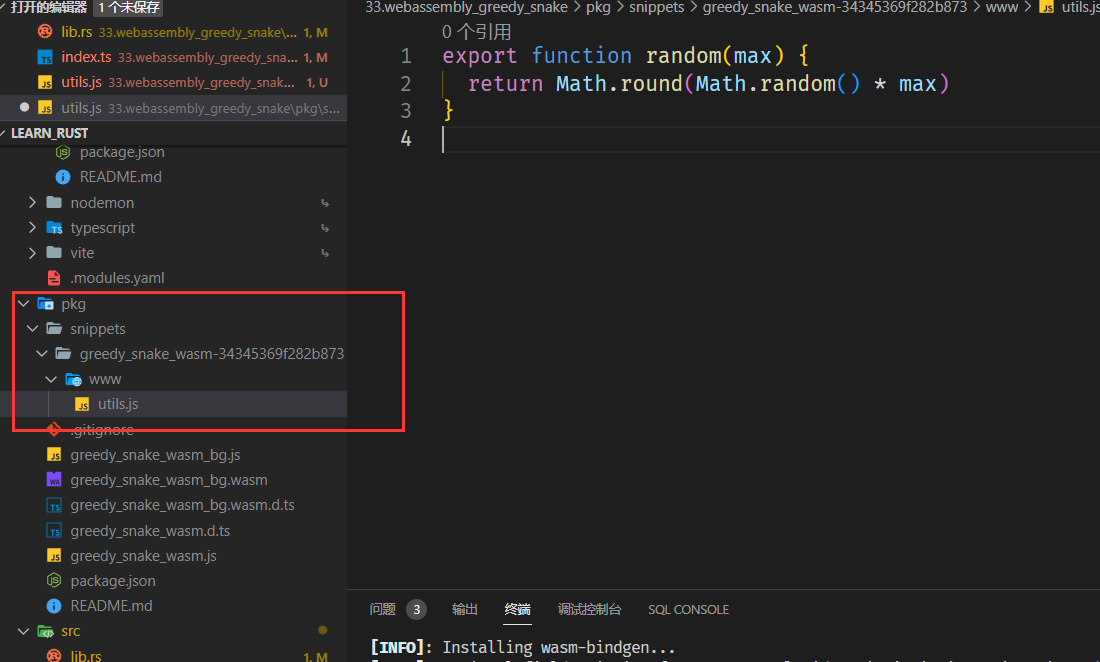Click the www folder globe icon

coord(73,379)
